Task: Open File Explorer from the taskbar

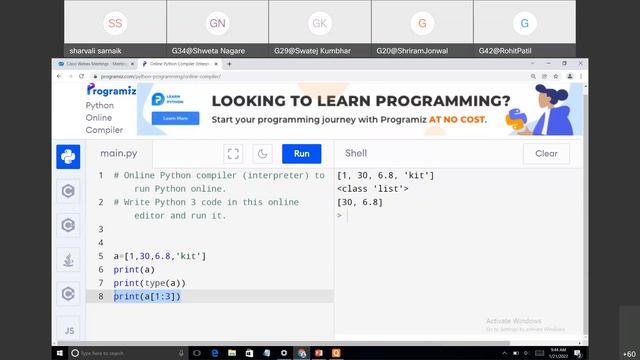Action: pyautogui.click(x=232, y=353)
